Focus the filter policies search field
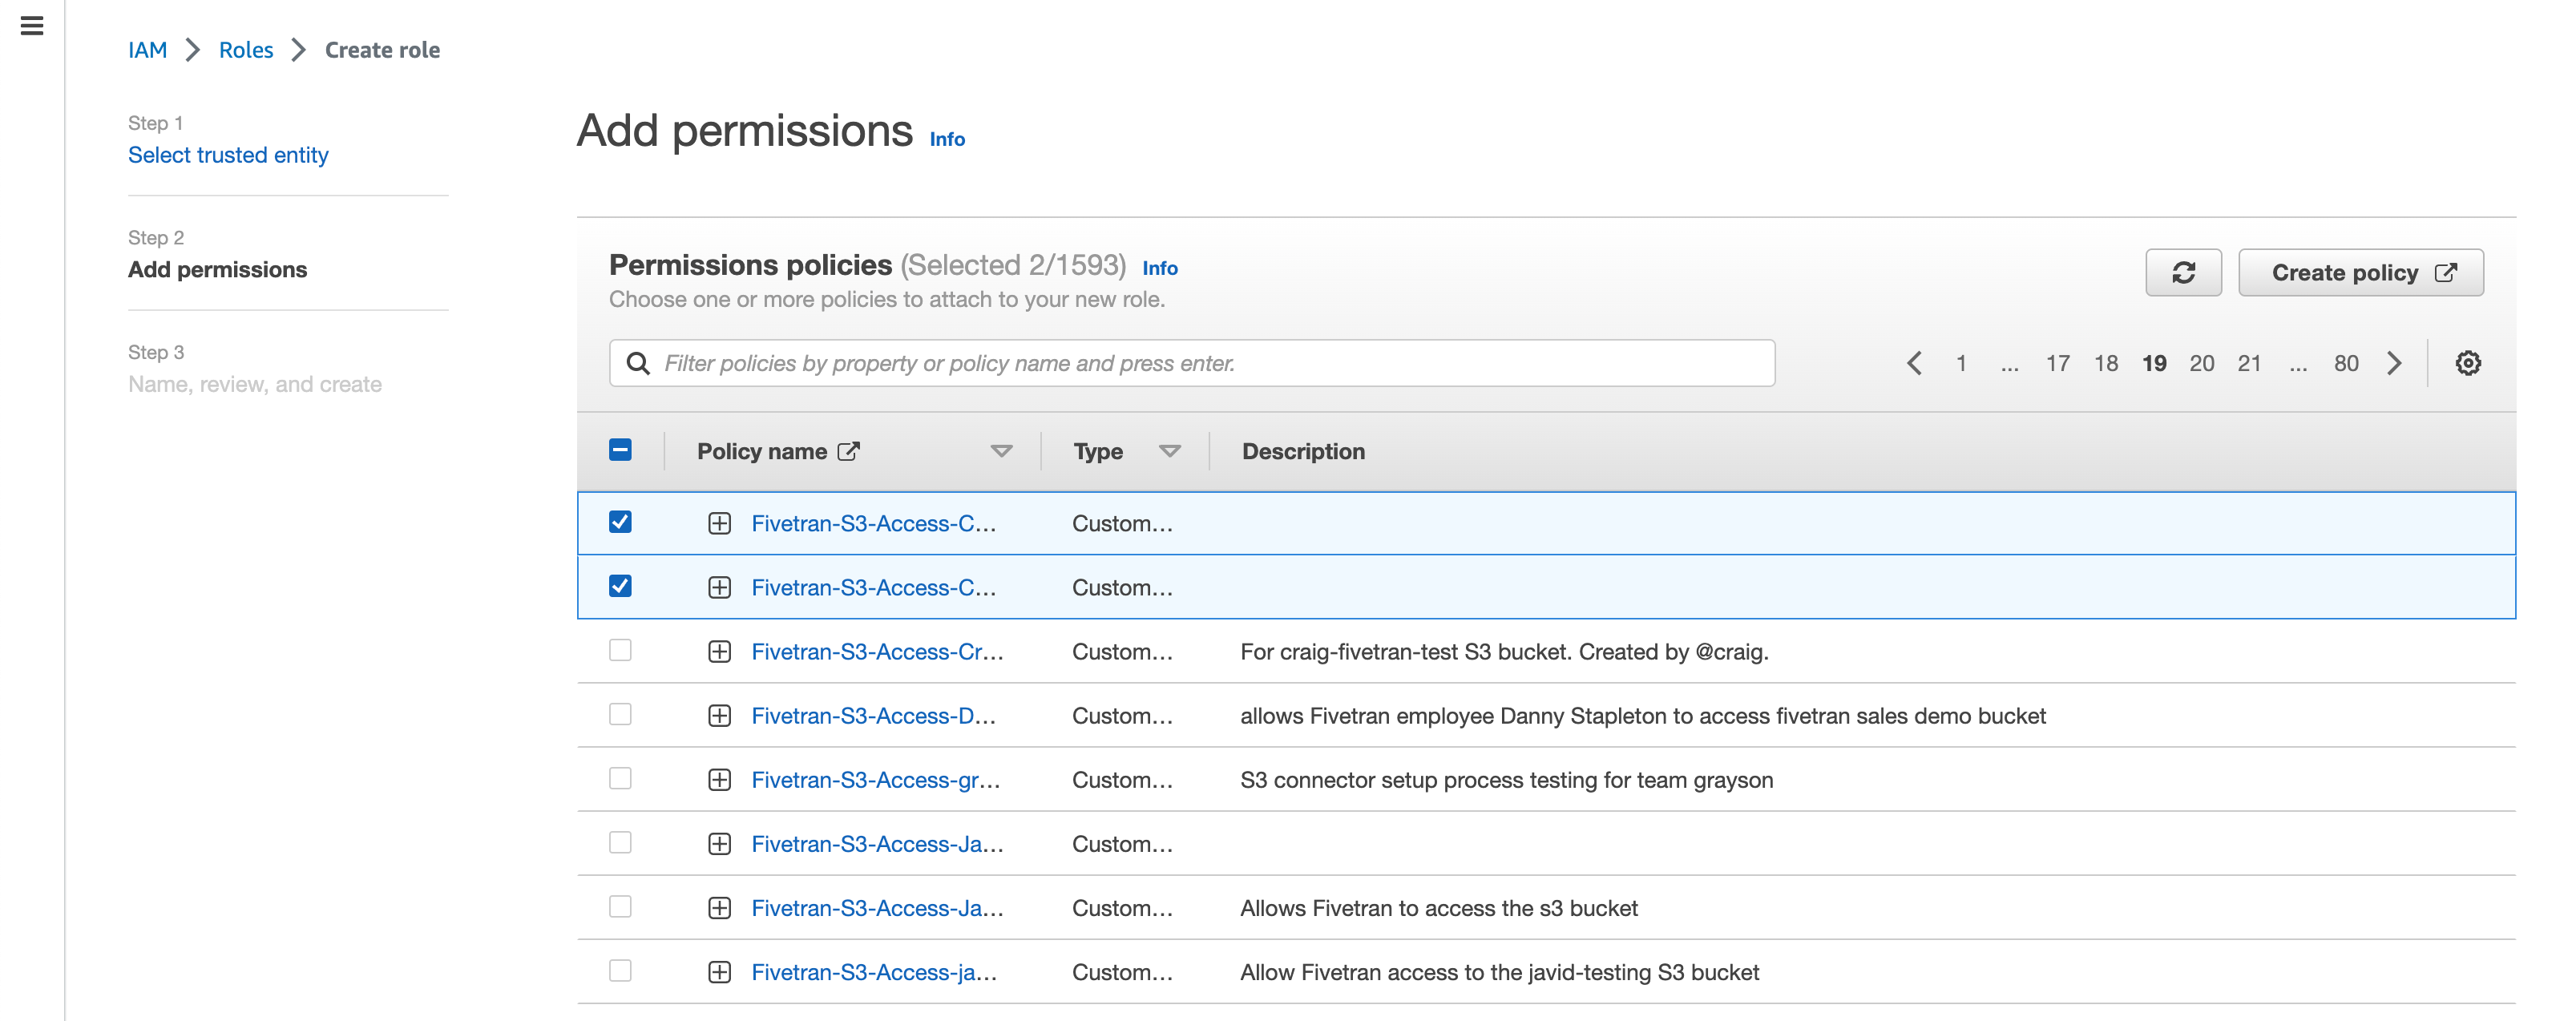This screenshot has height=1021, width=2576. click(1192, 363)
